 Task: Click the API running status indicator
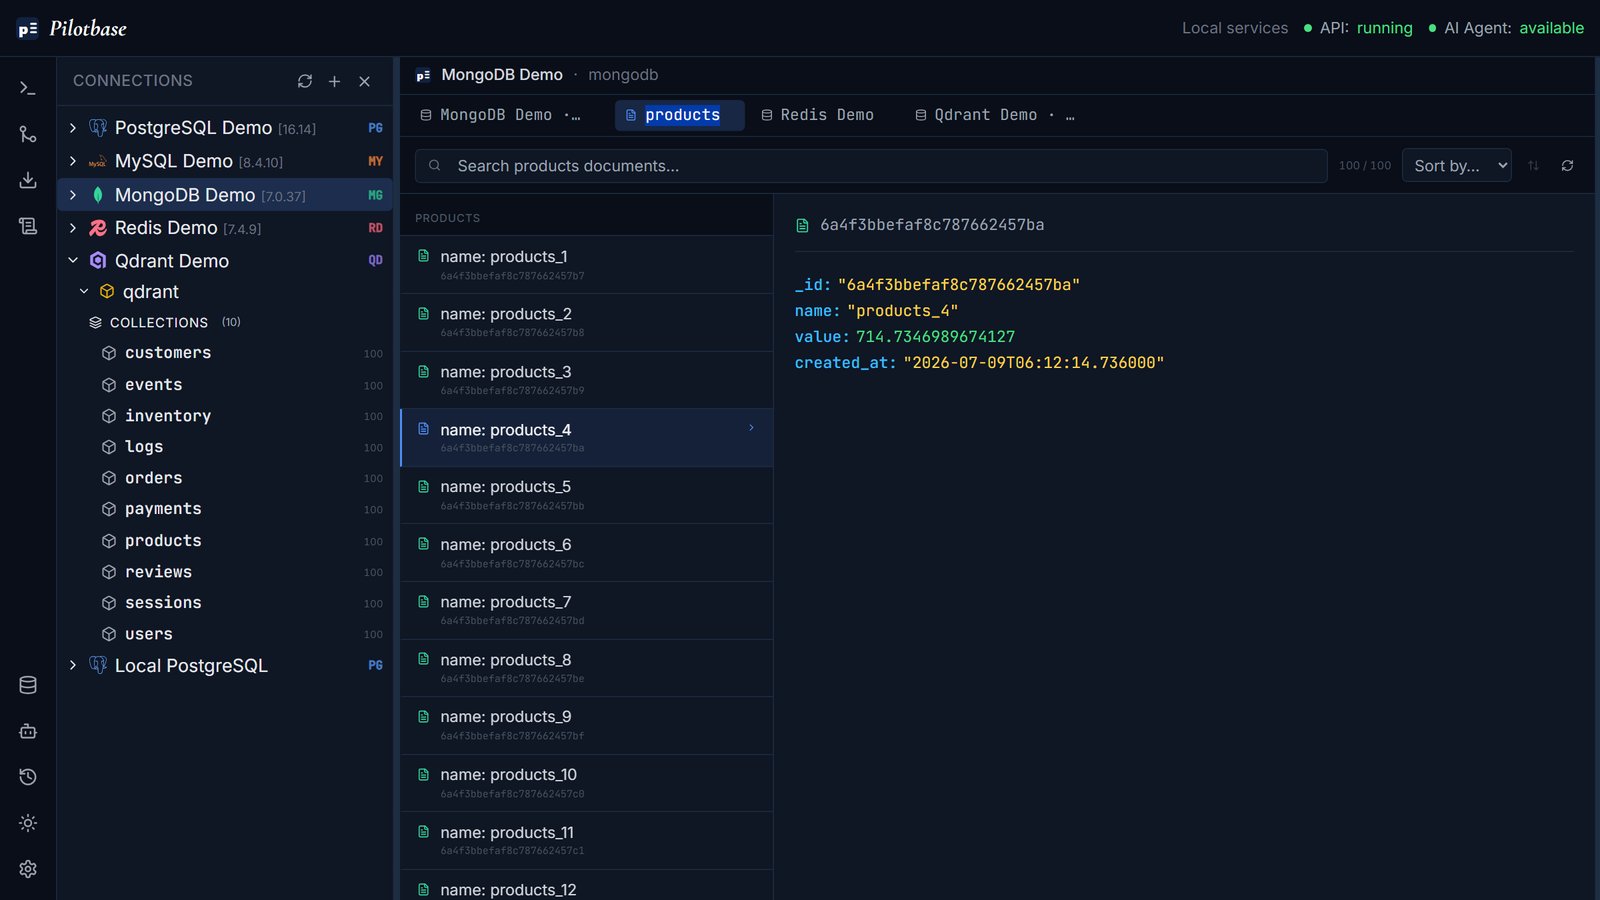click(x=1358, y=28)
